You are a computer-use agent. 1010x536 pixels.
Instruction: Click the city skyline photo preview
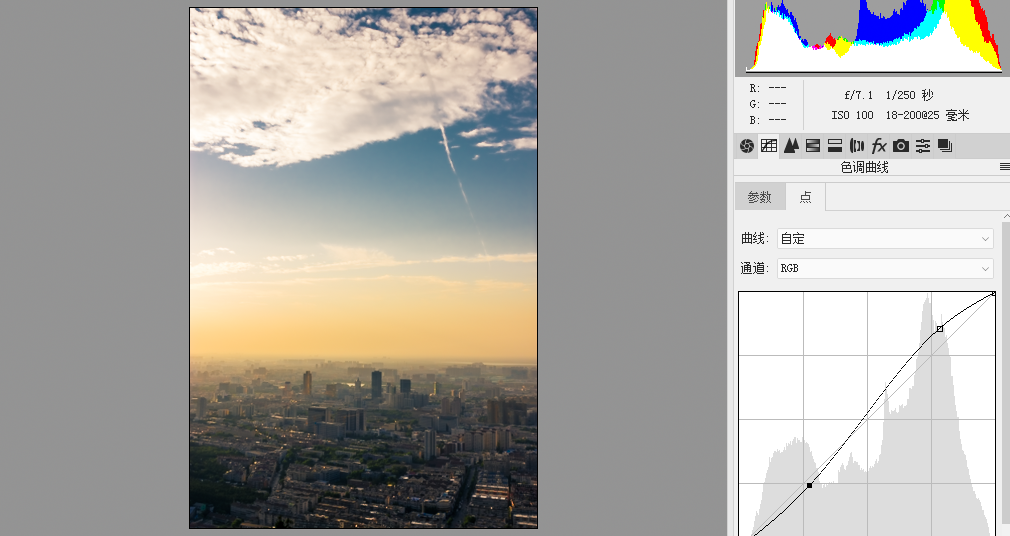click(363, 268)
